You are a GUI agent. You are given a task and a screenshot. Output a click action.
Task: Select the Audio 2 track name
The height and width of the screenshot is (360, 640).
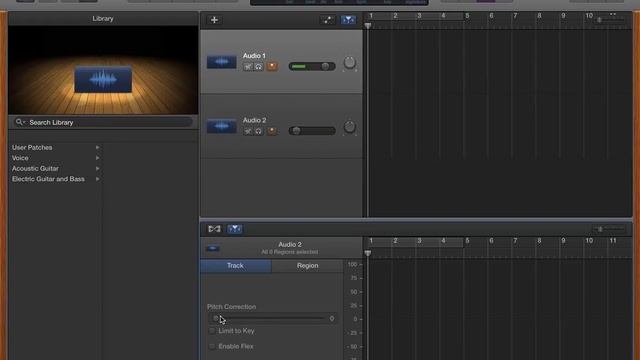[254, 120]
